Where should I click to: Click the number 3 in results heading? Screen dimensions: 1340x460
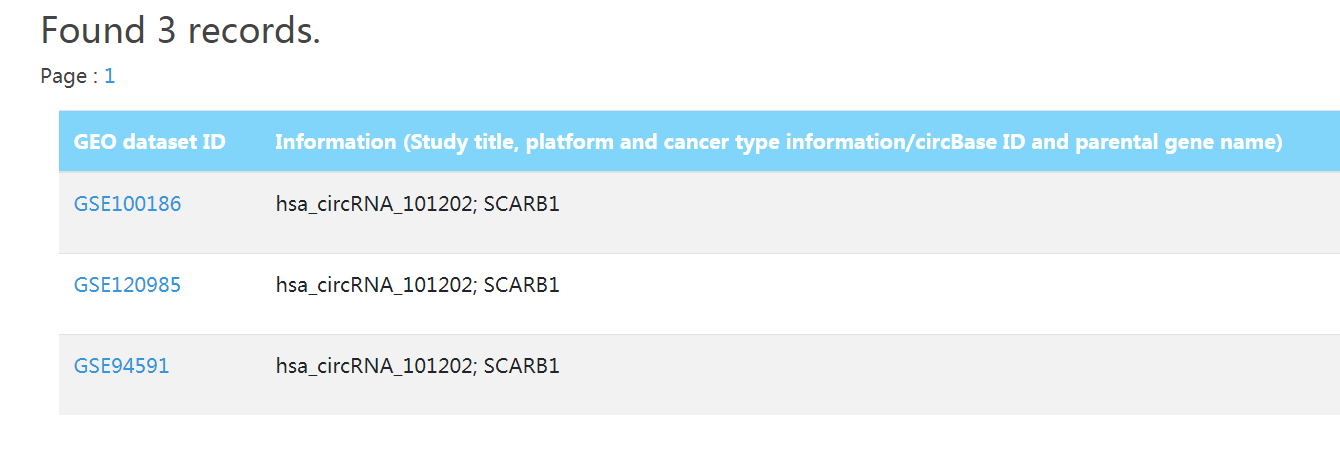pyautogui.click(x=166, y=31)
